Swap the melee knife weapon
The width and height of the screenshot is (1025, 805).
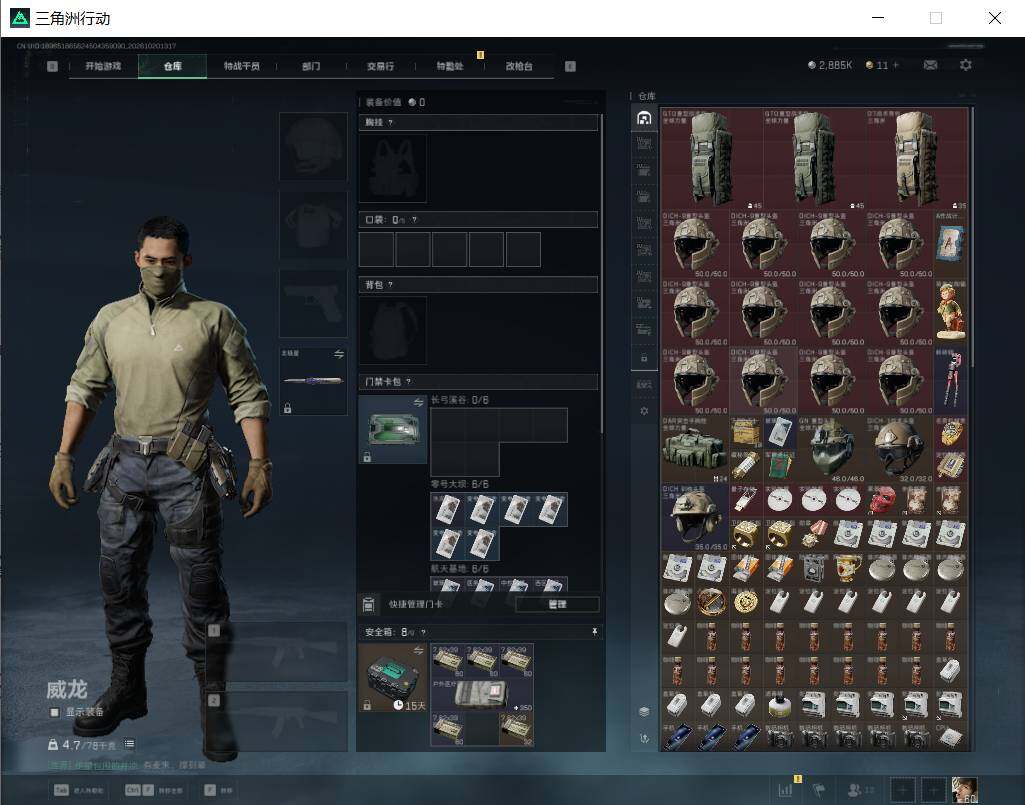[x=339, y=354]
